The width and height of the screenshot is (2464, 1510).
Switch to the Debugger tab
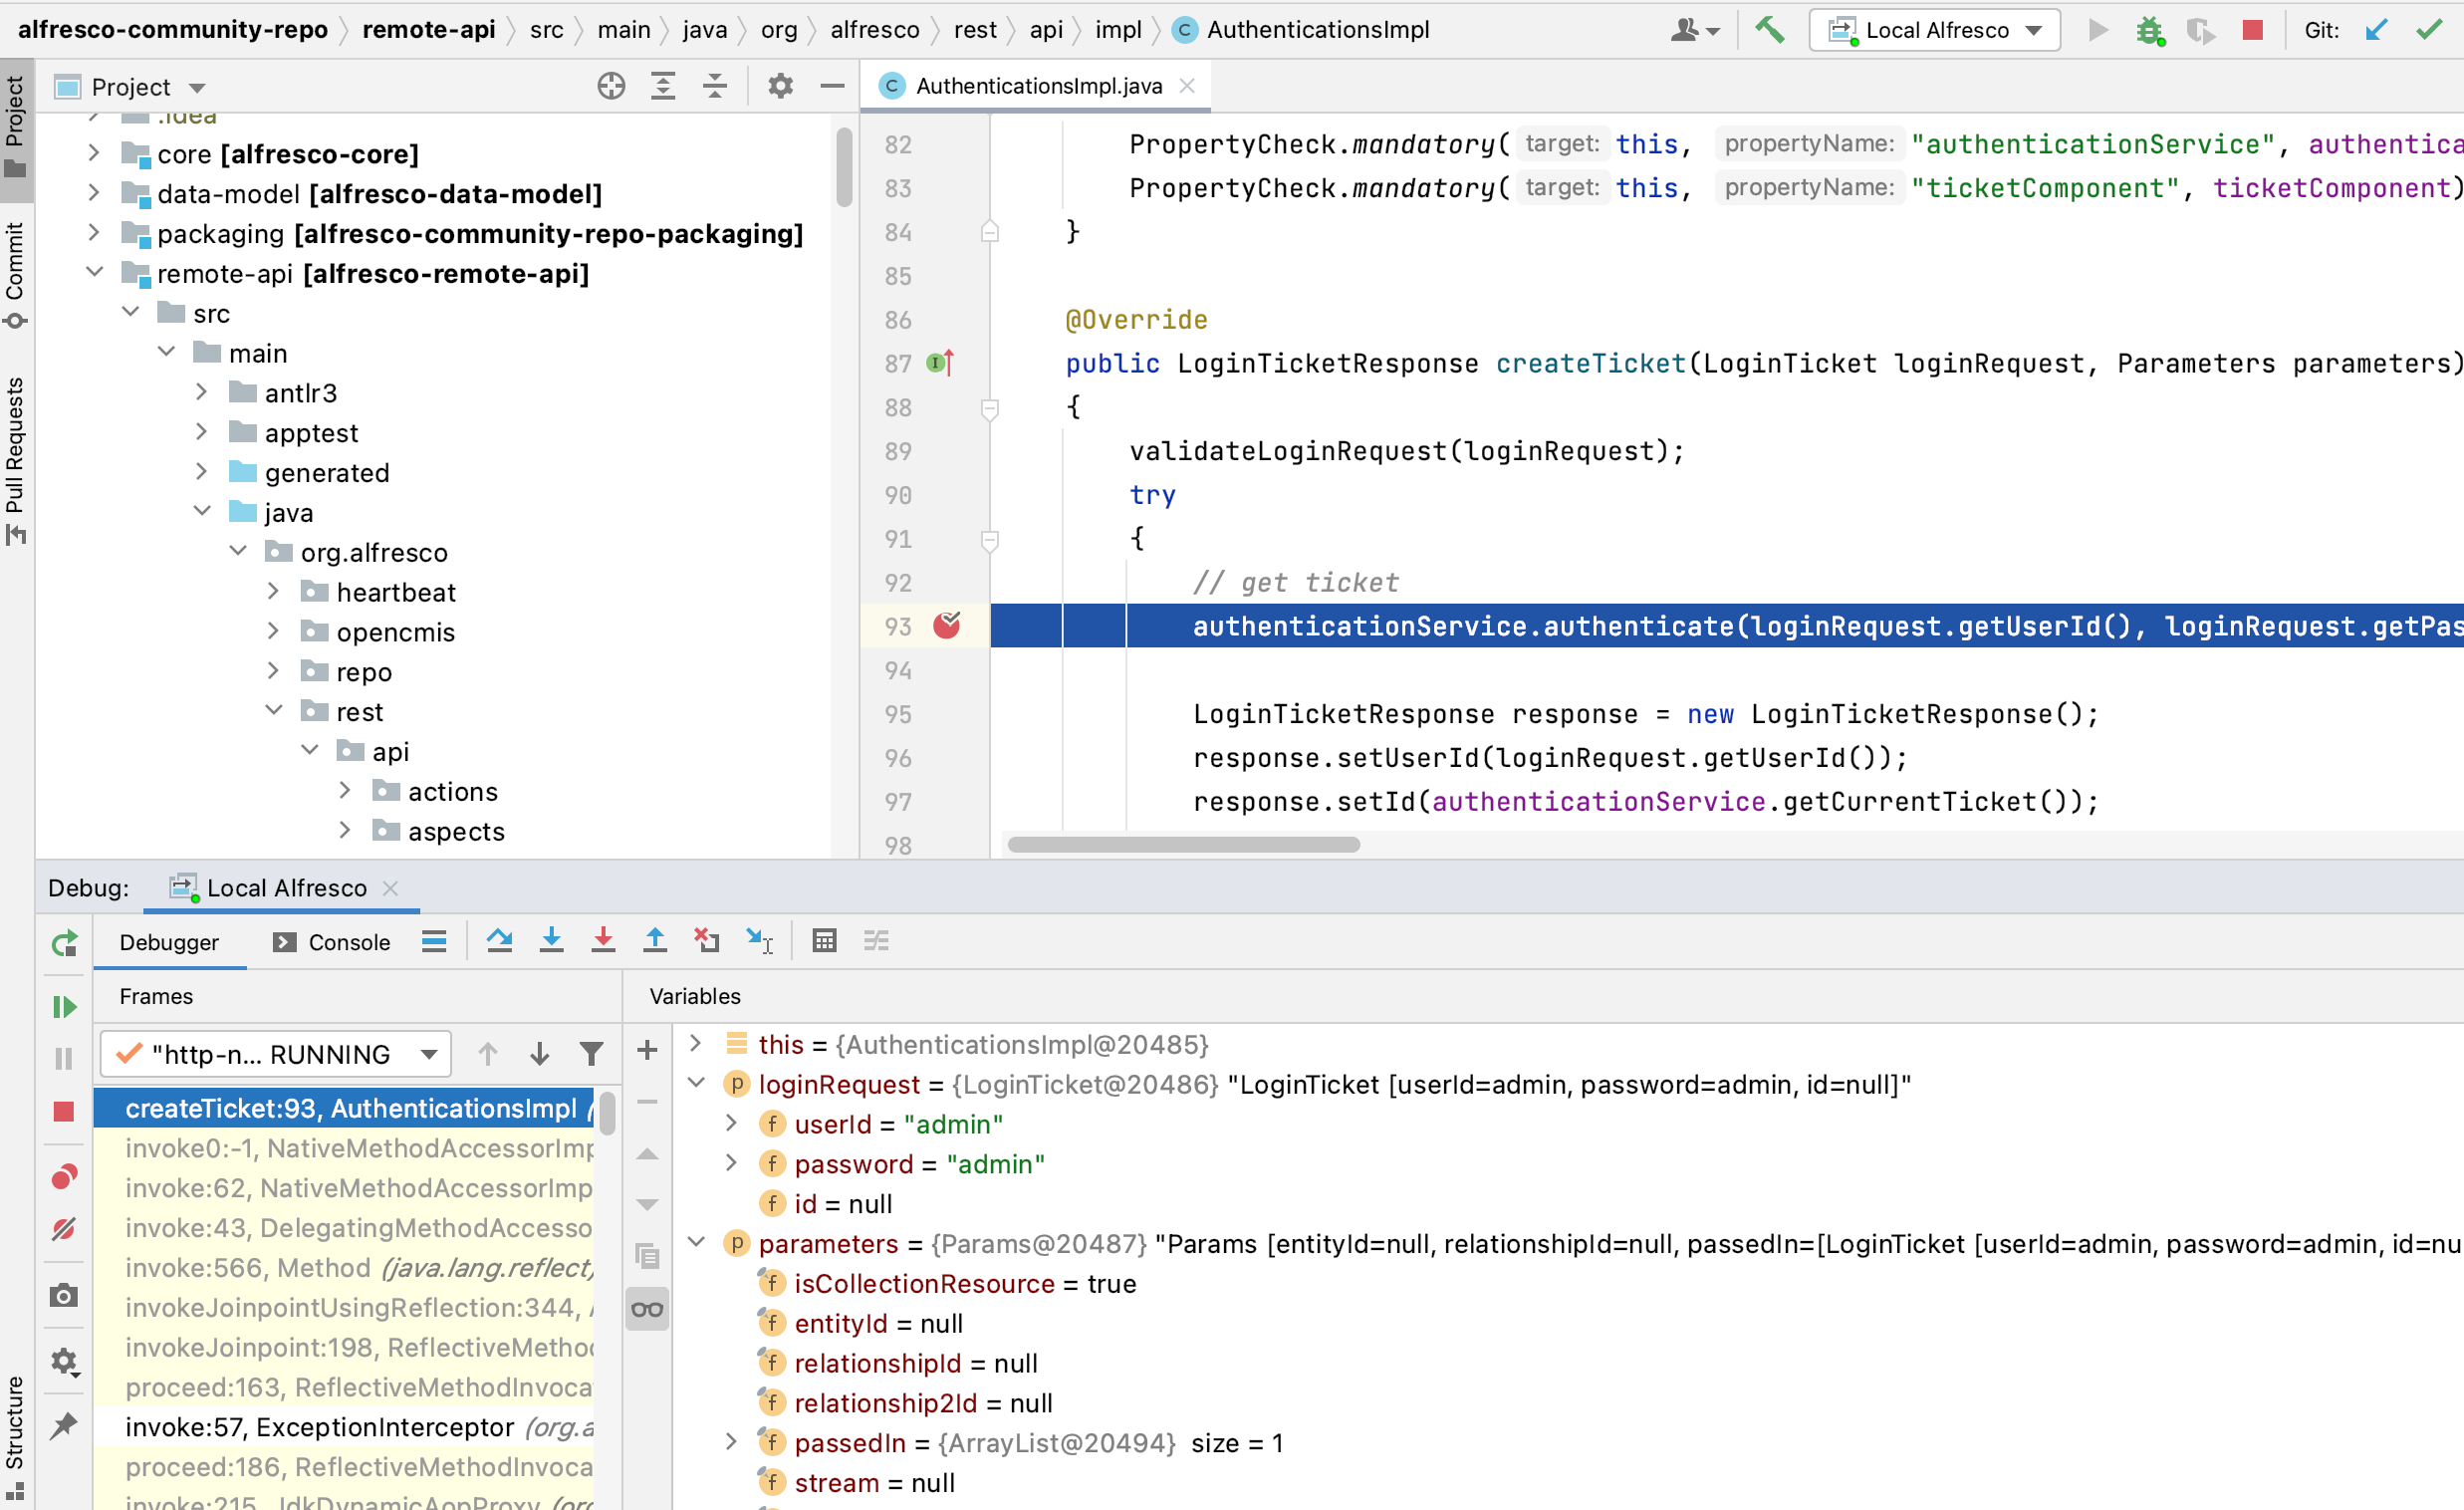pos(170,941)
